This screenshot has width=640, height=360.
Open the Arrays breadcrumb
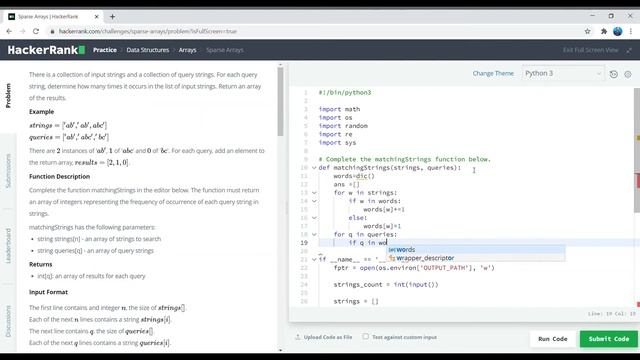[187, 50]
